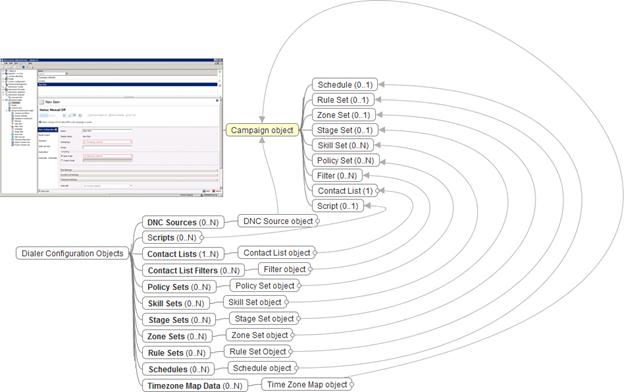Choose the Filter (0..N) node

click(x=337, y=176)
